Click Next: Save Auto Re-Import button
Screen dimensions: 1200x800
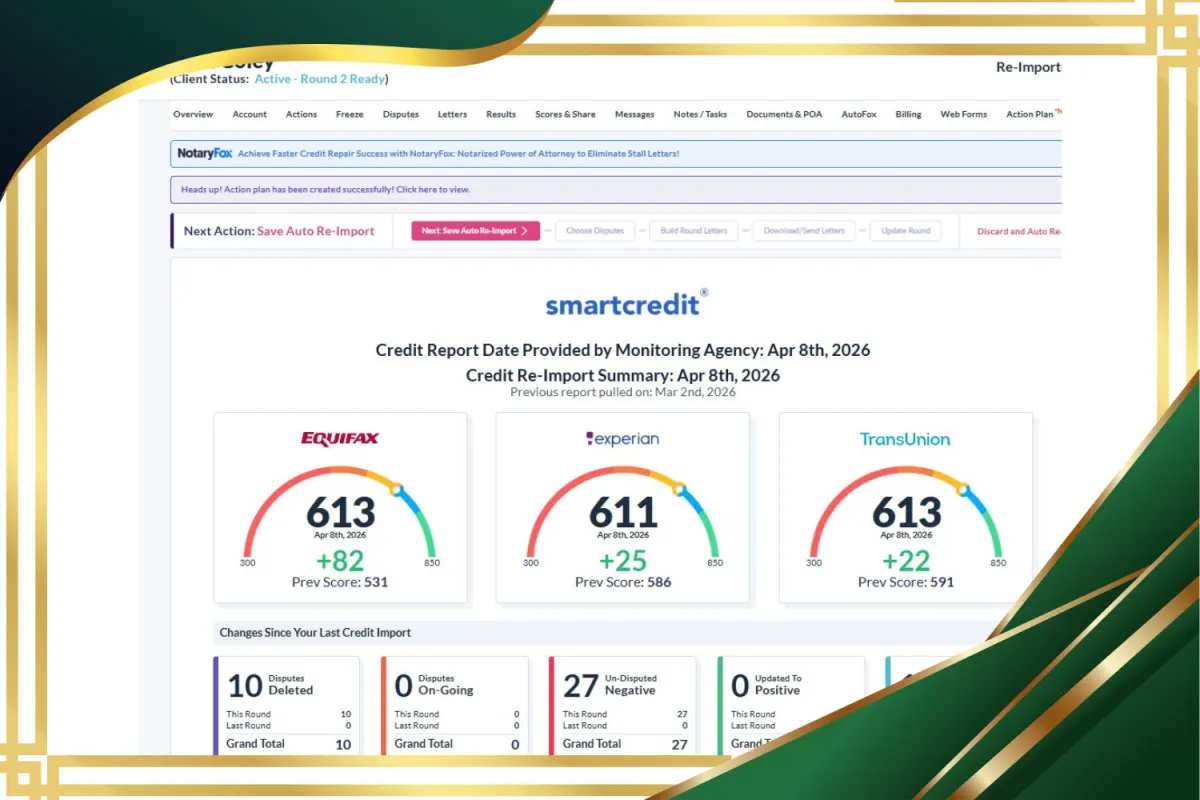click(x=475, y=231)
